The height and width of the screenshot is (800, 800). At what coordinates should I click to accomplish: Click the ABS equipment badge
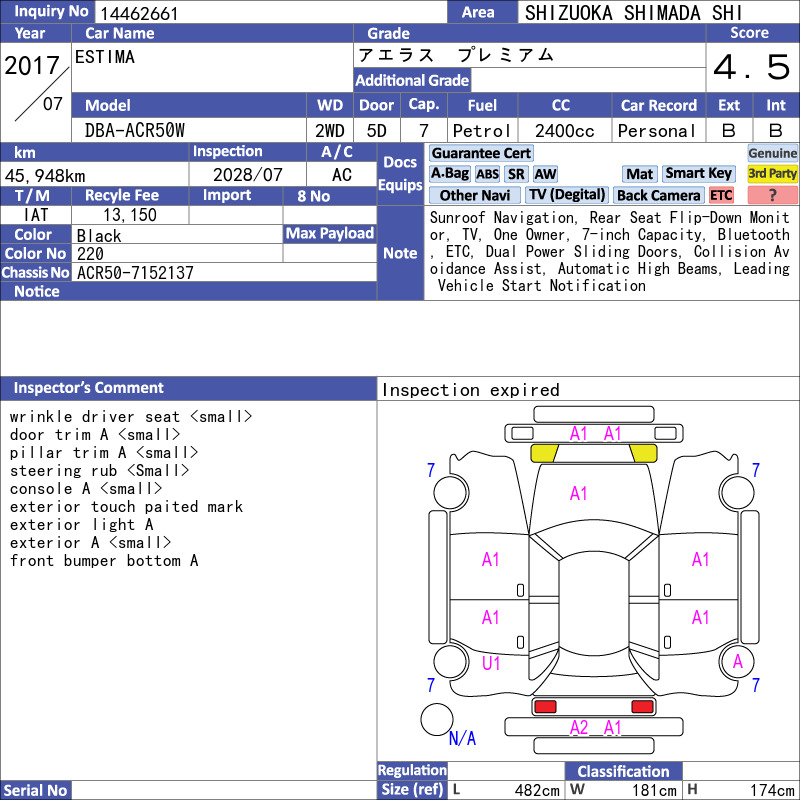click(487, 174)
